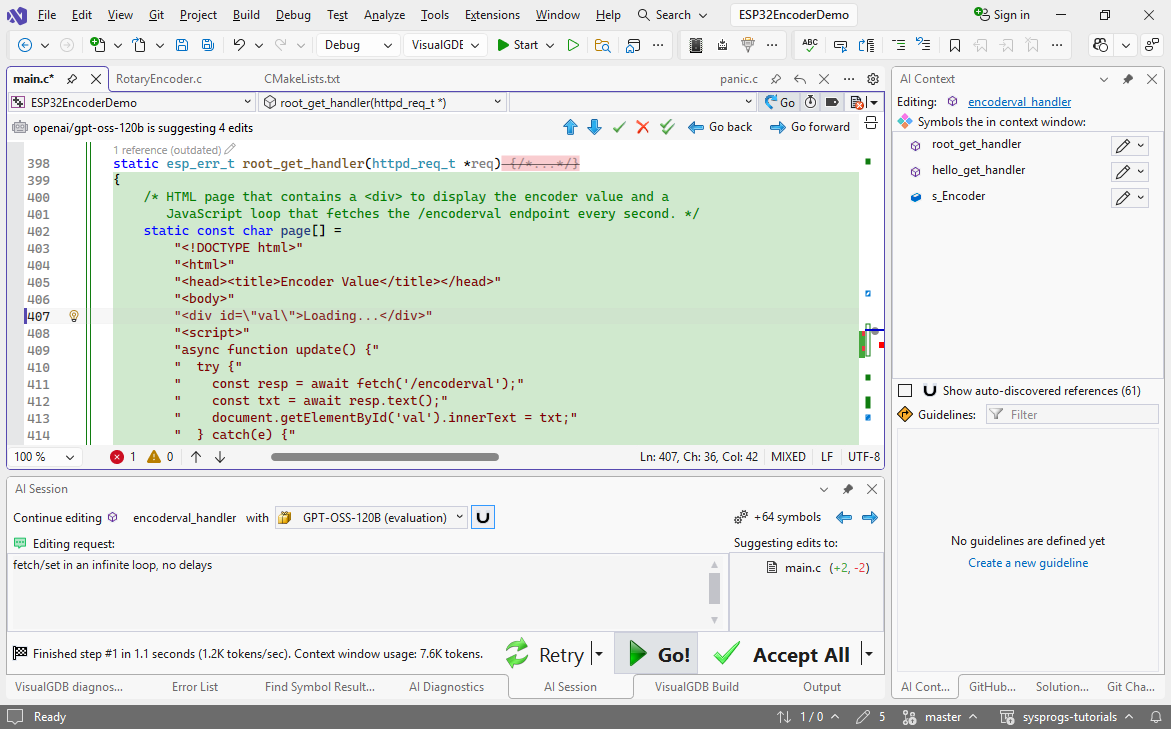The height and width of the screenshot is (730, 1171).
Task: Click the Create a new guideline link
Action: point(1028,563)
